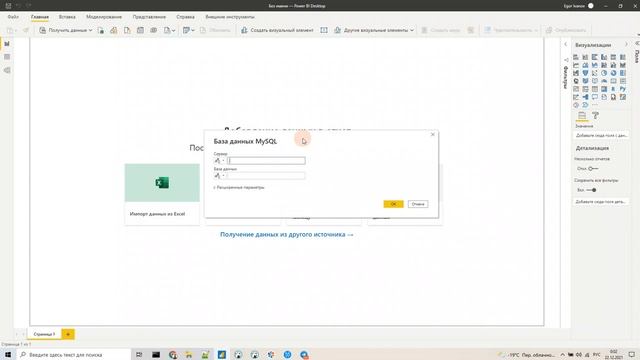Open the База данных field type dropdown
640x360 pixels.
(219, 176)
